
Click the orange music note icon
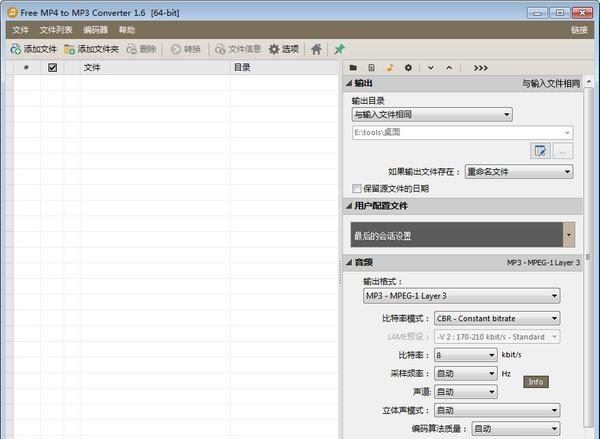pos(390,68)
